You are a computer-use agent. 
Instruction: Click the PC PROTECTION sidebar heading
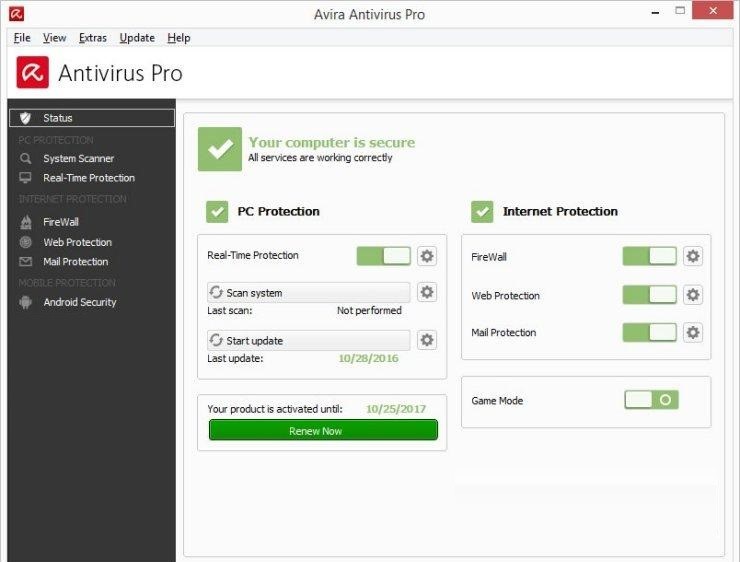tap(56, 140)
